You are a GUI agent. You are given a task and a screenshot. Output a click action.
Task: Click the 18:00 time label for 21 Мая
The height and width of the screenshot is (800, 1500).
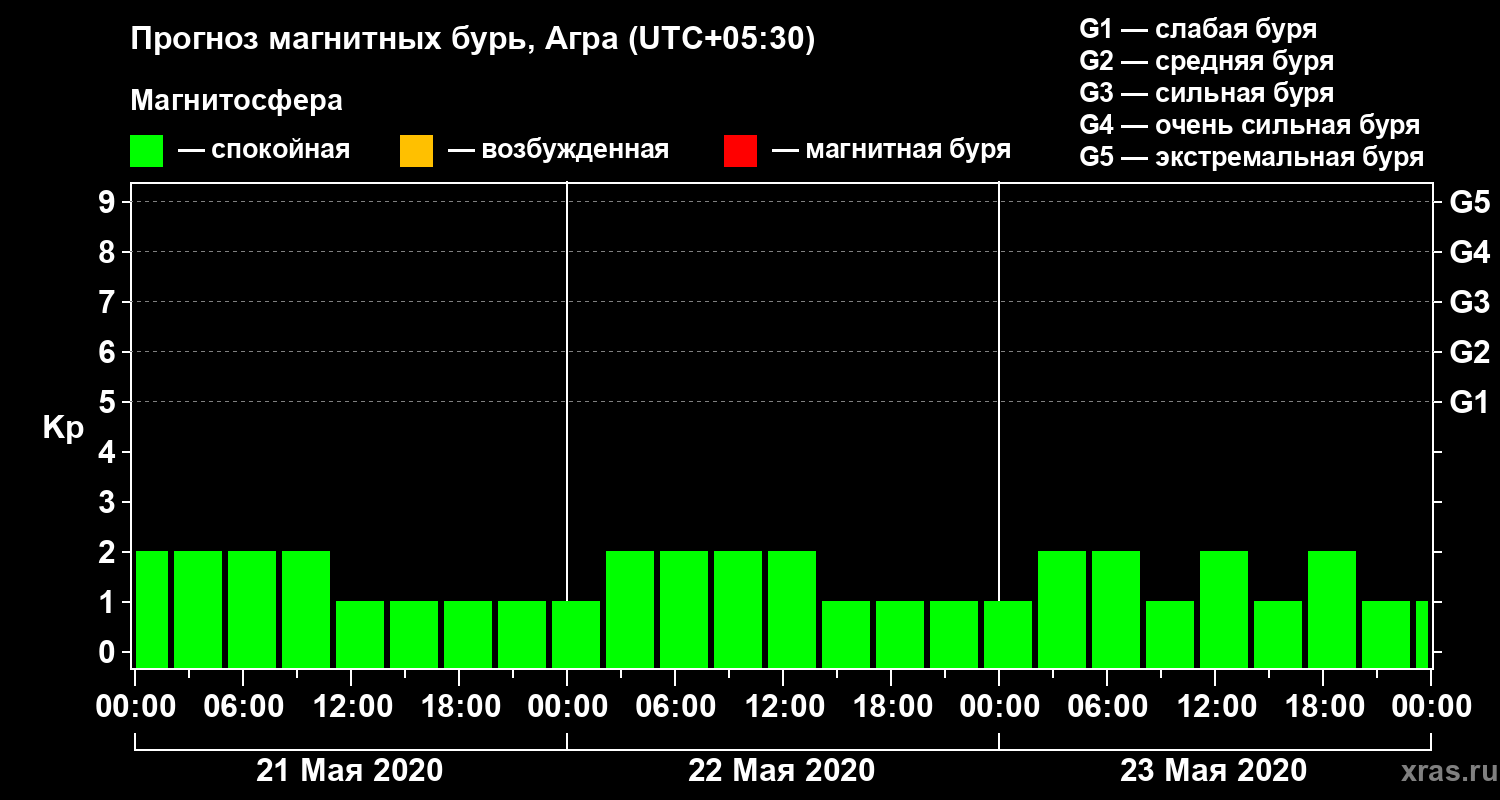click(460, 707)
